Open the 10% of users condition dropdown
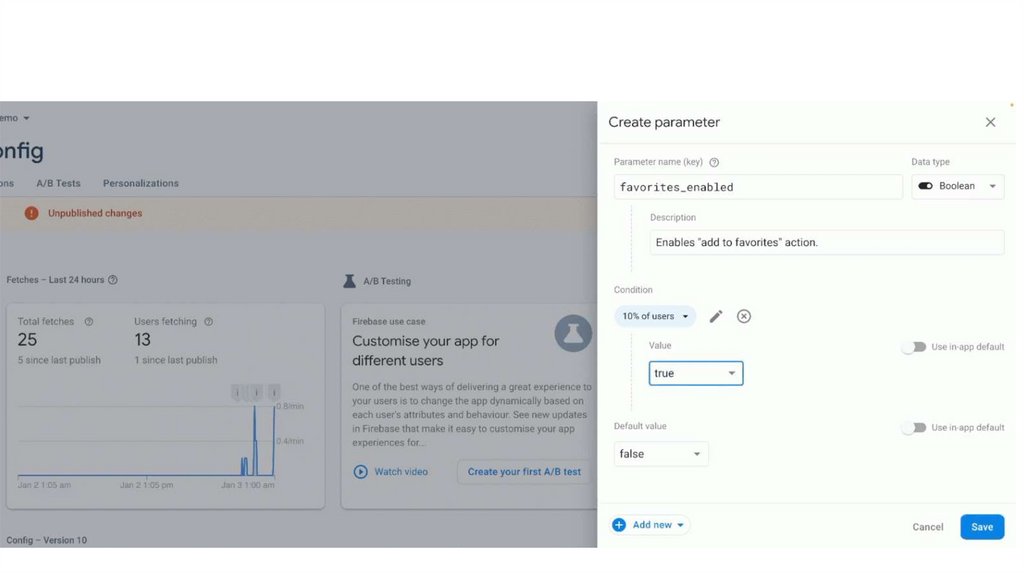The width and height of the screenshot is (1024, 574). click(x=655, y=316)
